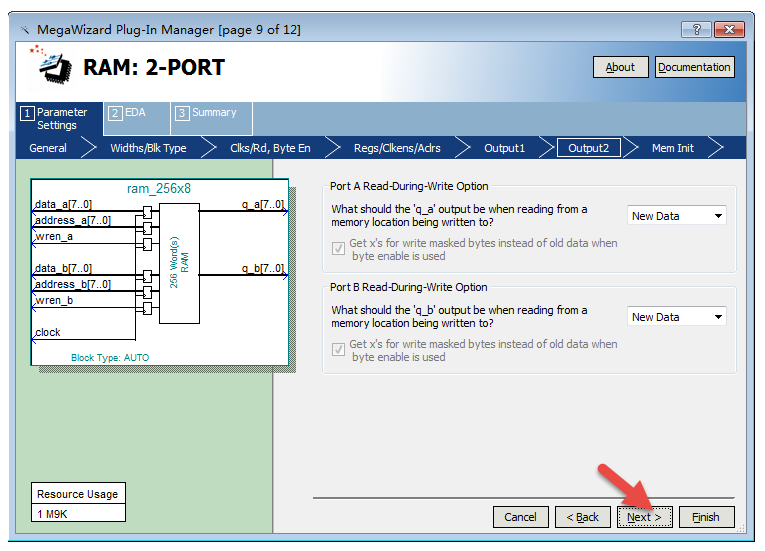Click the 256 Word(s) RAM block

point(179,263)
